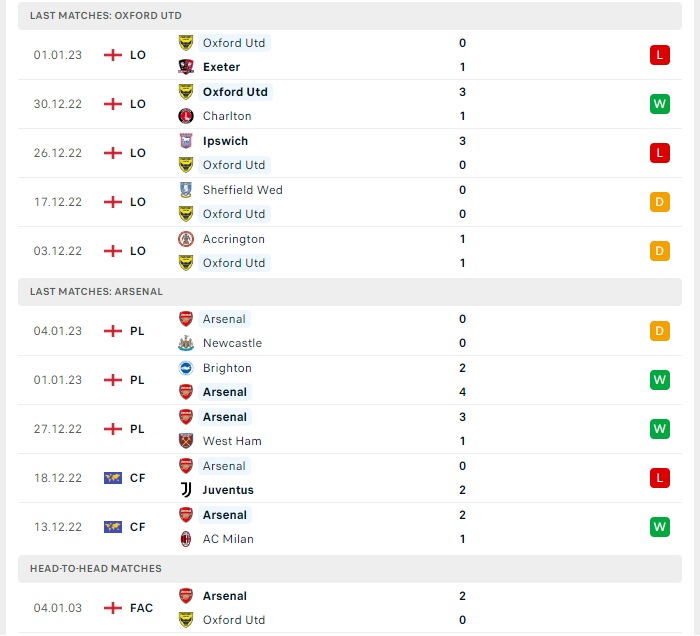The width and height of the screenshot is (700, 636).
Task: Click the Sheffield Wed crest icon
Action: [x=185, y=190]
